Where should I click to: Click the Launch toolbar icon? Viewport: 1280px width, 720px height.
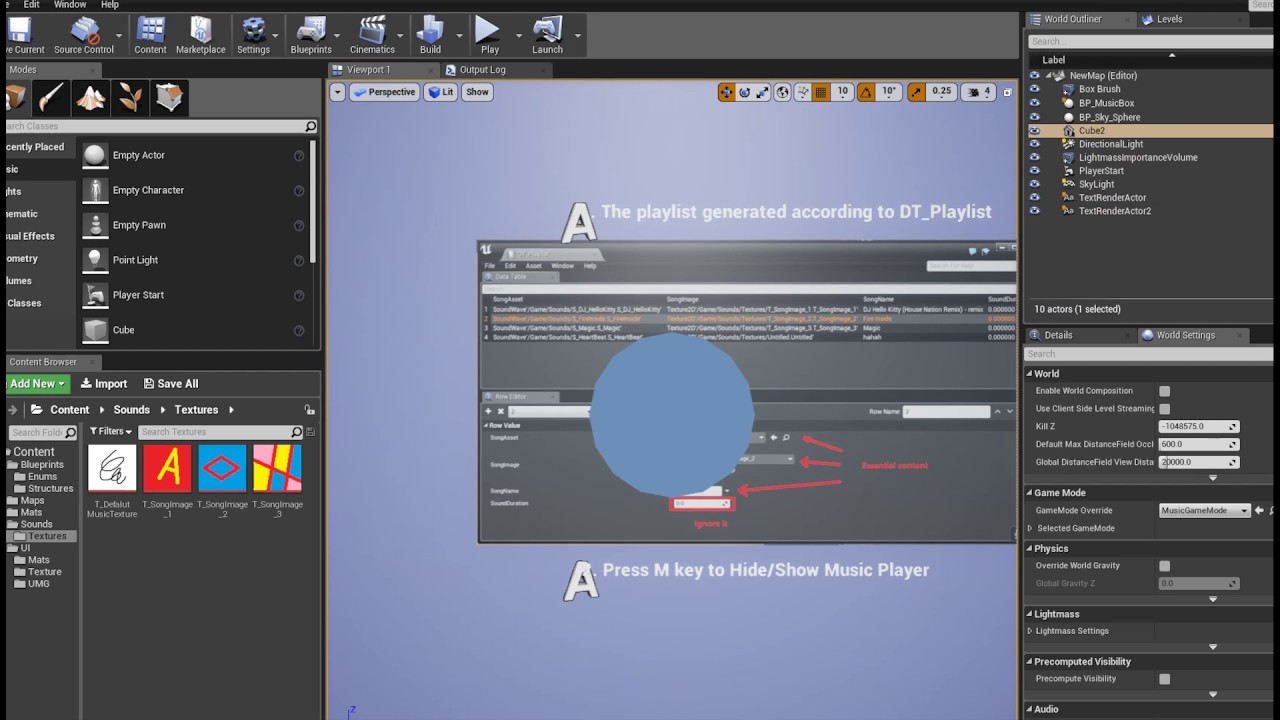coord(547,35)
